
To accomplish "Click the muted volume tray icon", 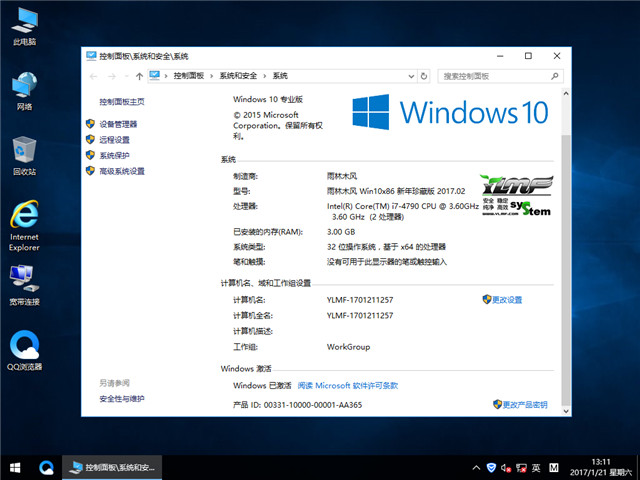I will coord(506,468).
